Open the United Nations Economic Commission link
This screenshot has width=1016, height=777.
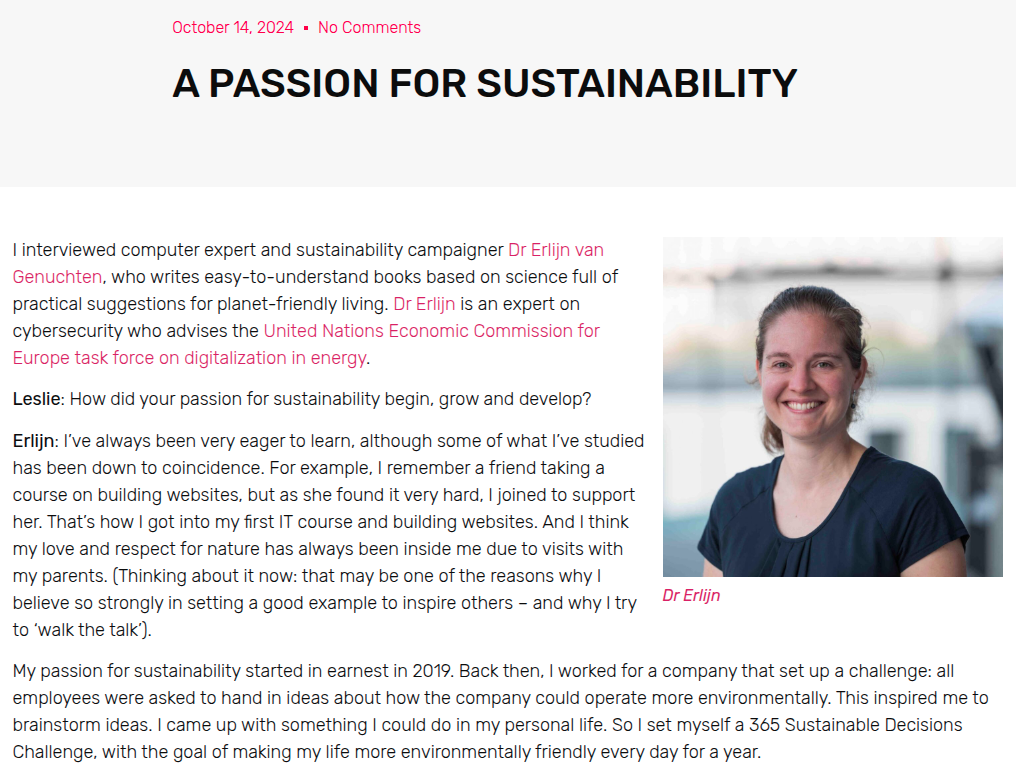431,331
